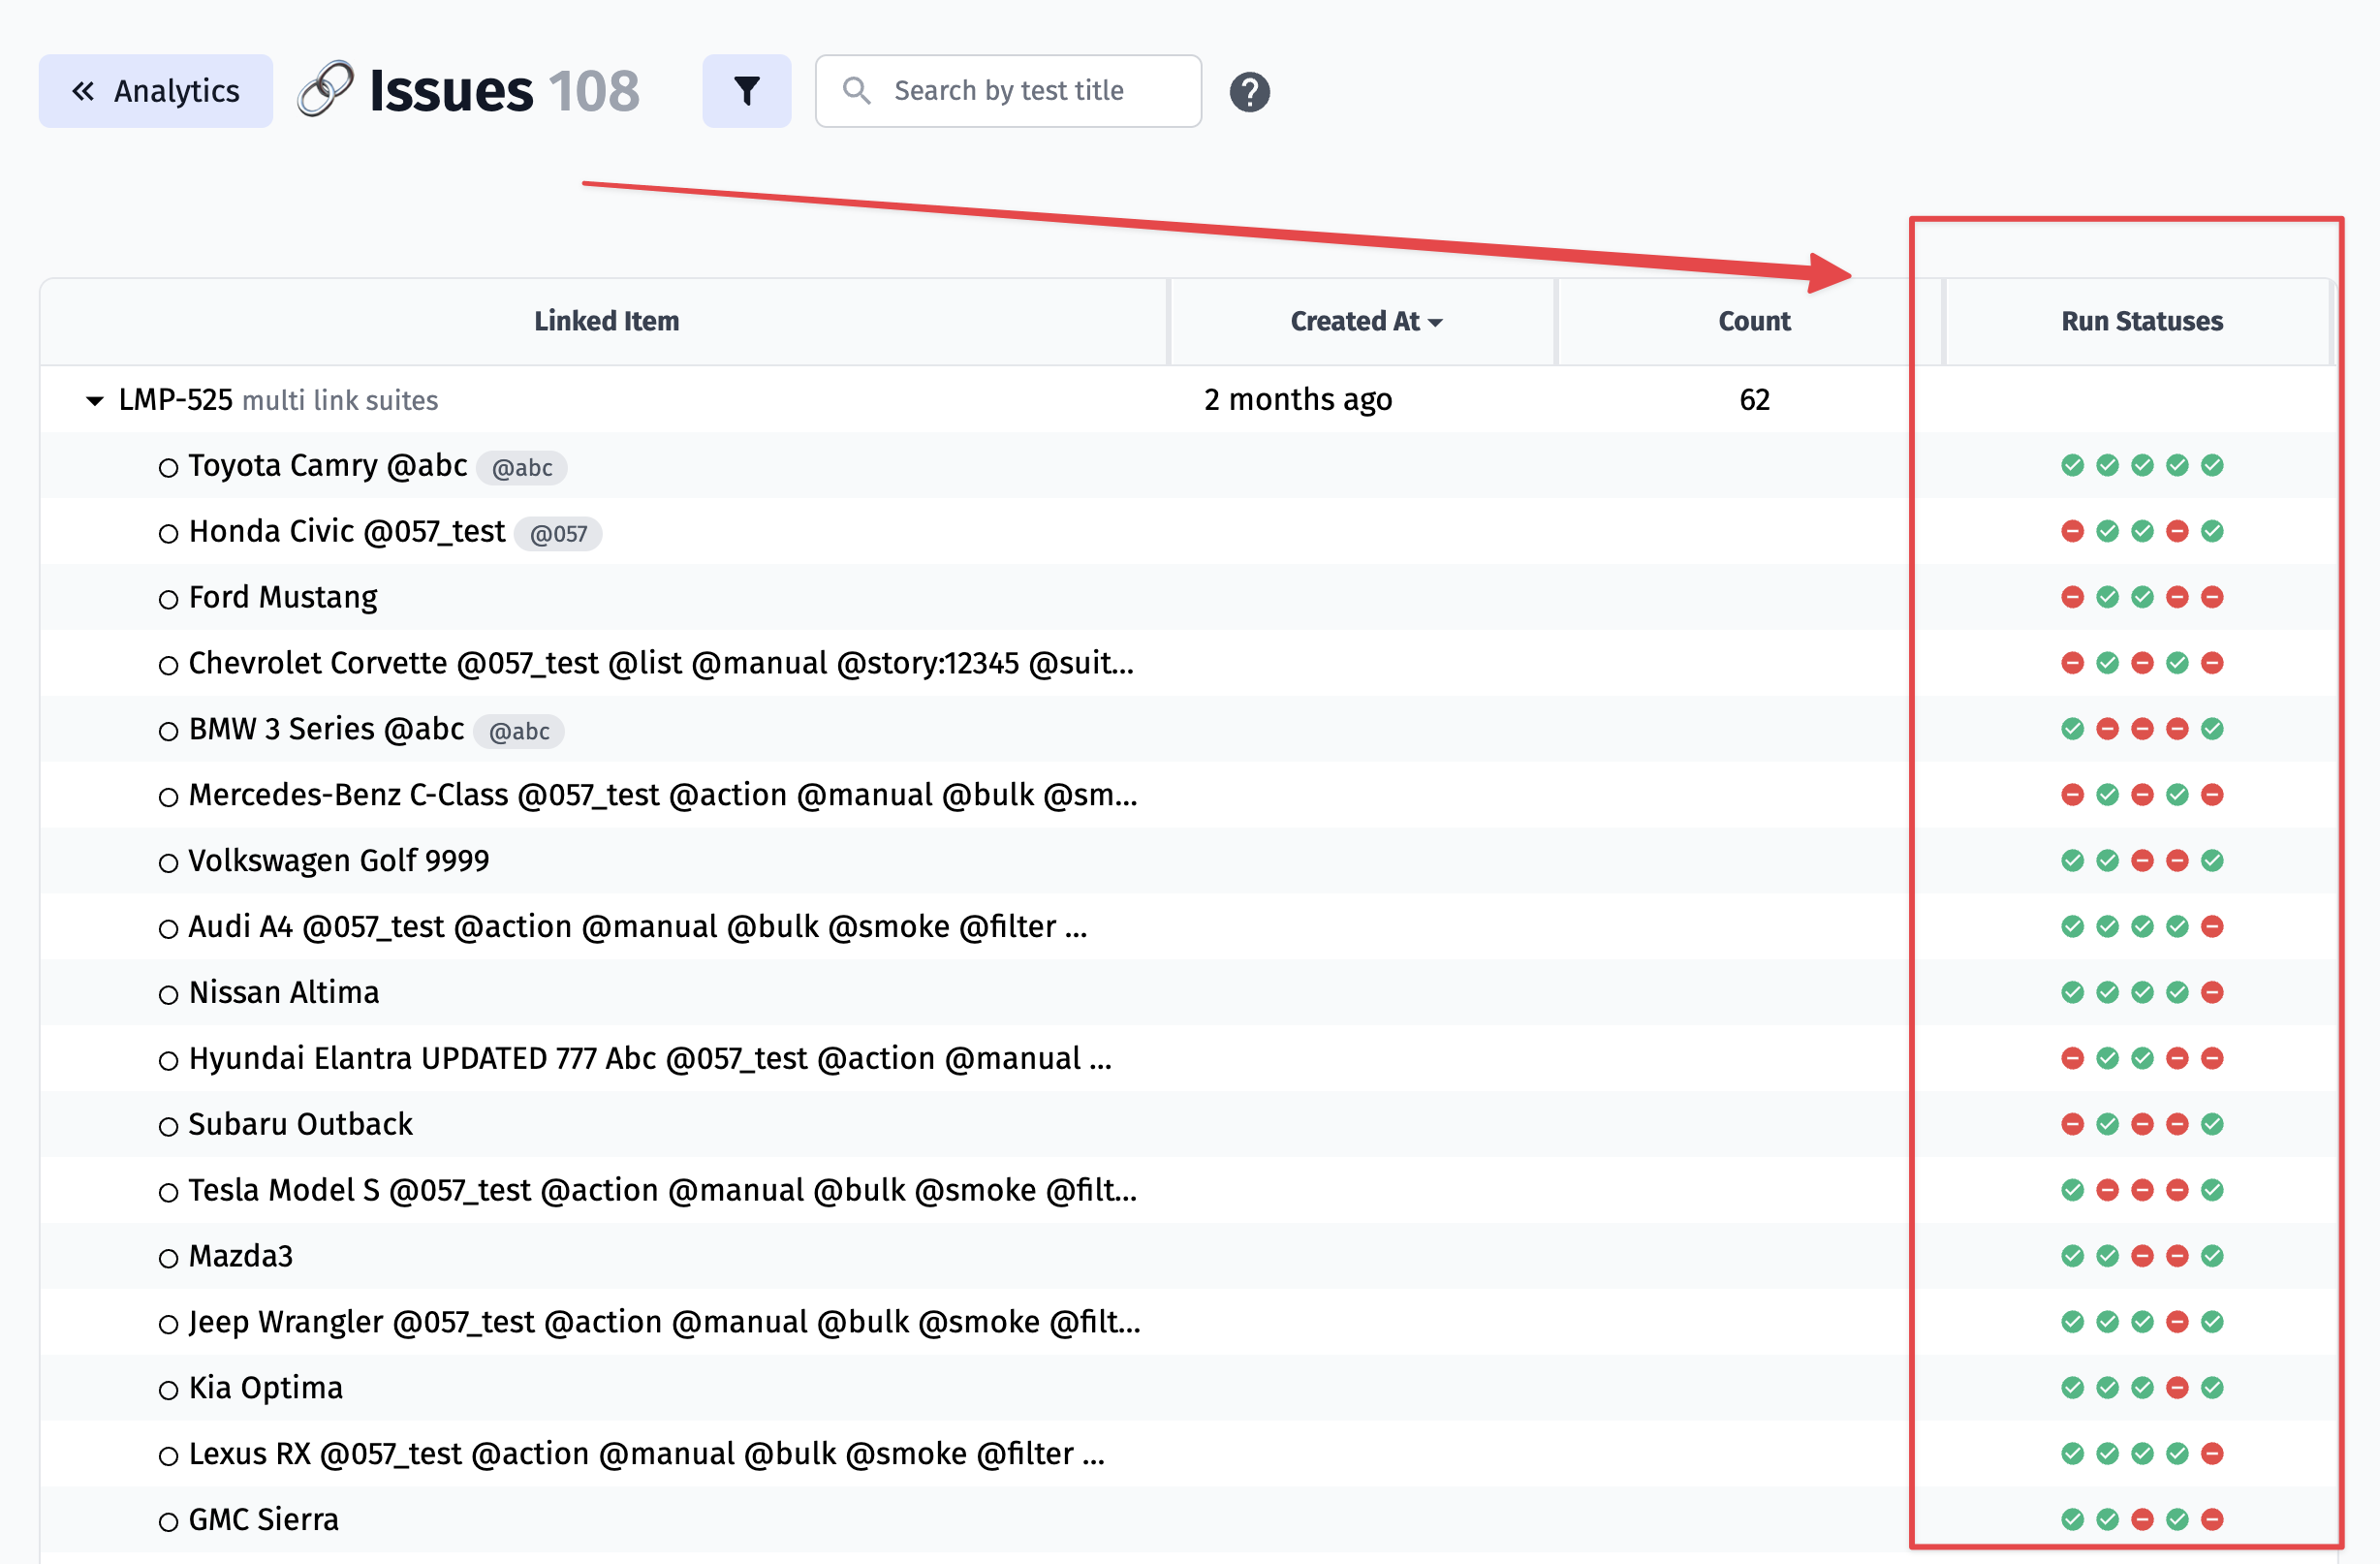Screen dimensions: 2380x1564
Task: Click the last failed status for Lexus RX
Action: 2212,1454
